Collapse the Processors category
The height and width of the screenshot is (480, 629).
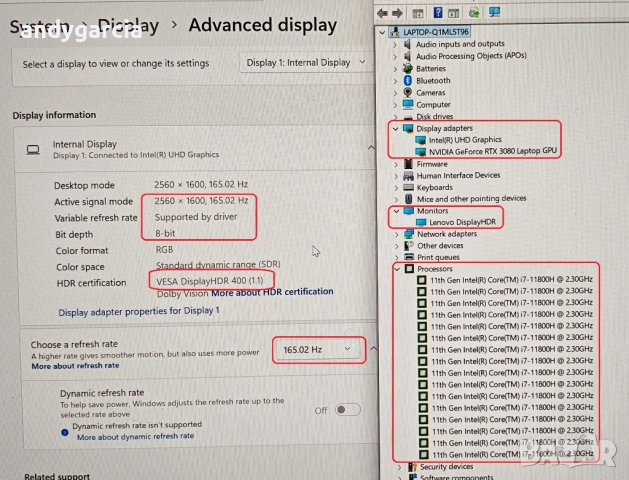398,269
